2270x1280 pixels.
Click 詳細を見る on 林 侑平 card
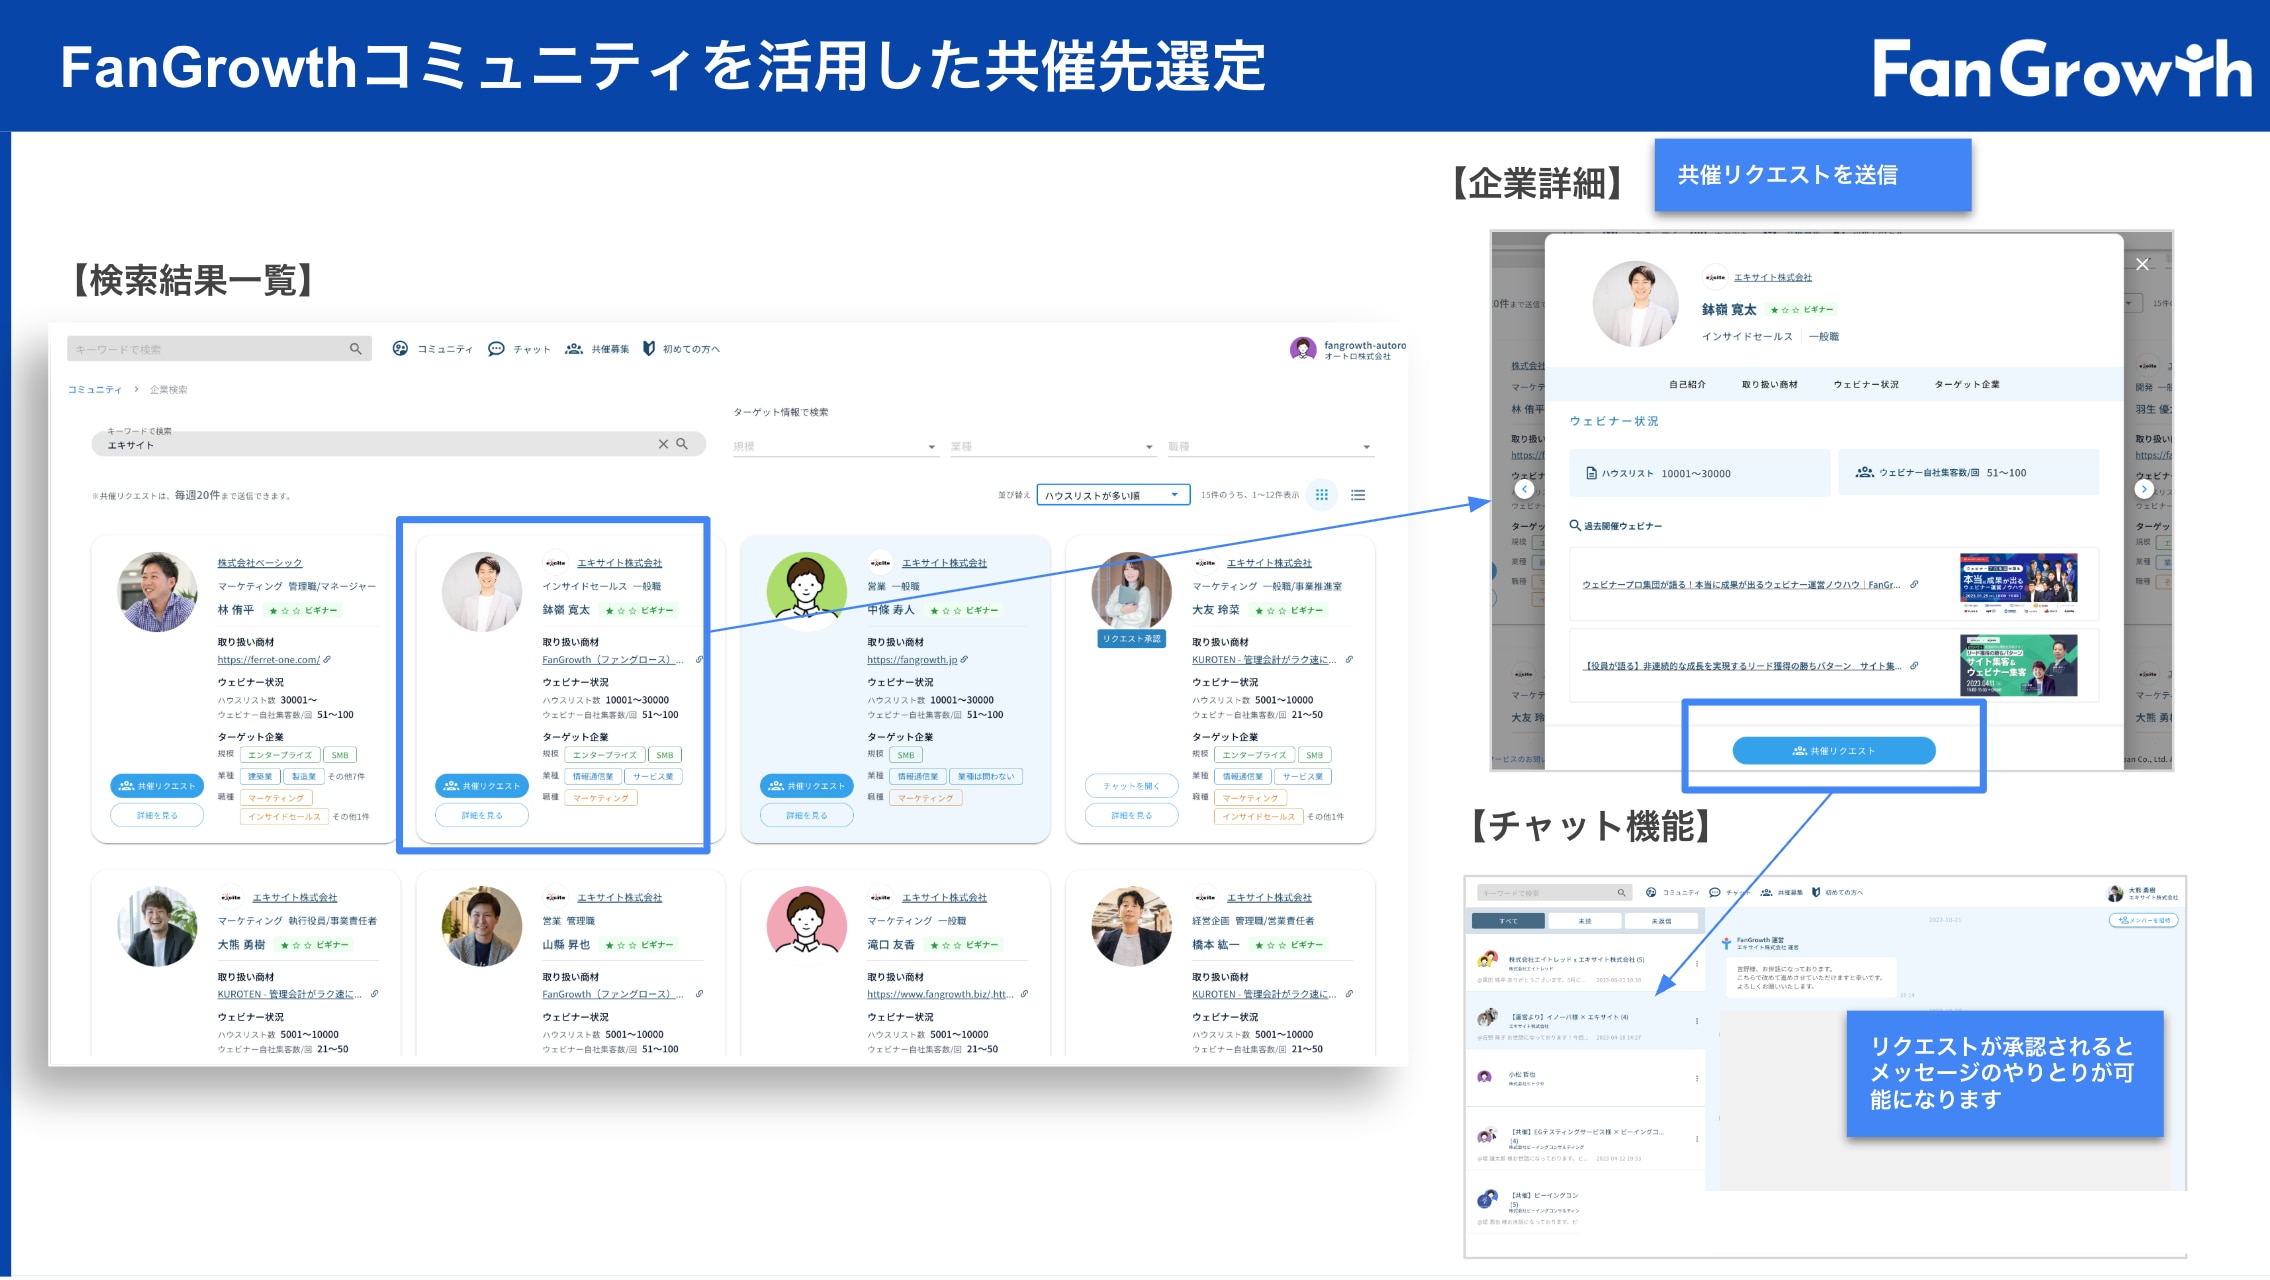click(x=157, y=816)
